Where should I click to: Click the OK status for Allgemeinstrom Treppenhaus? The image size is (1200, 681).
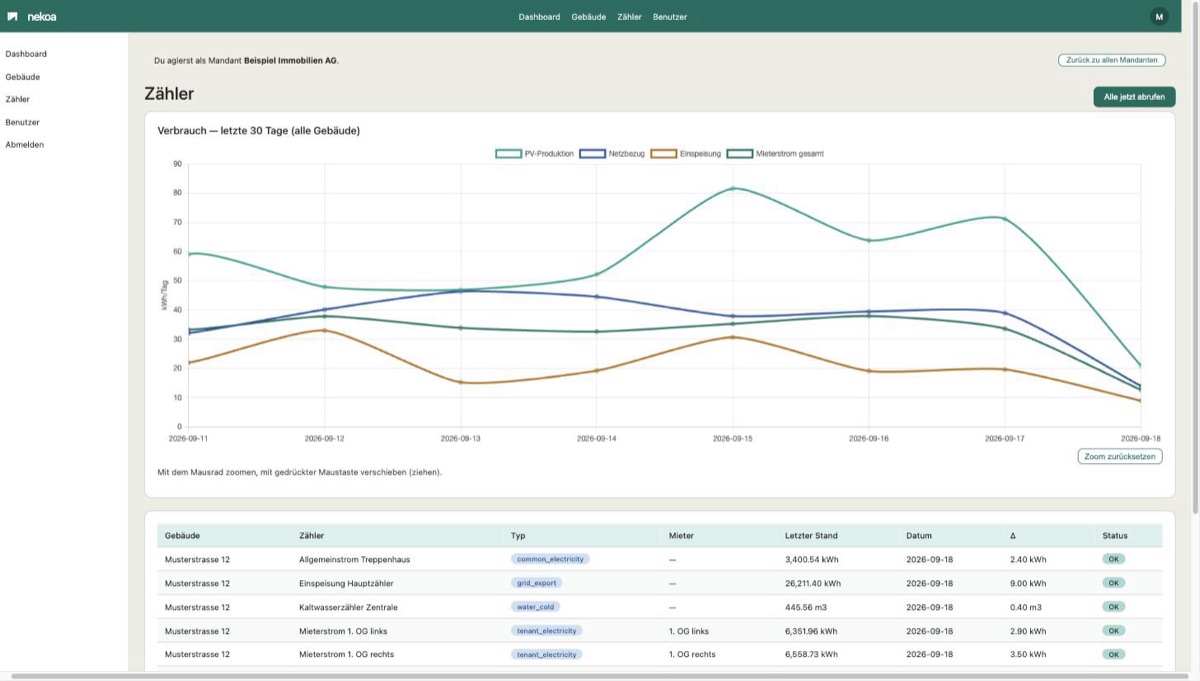click(1113, 559)
